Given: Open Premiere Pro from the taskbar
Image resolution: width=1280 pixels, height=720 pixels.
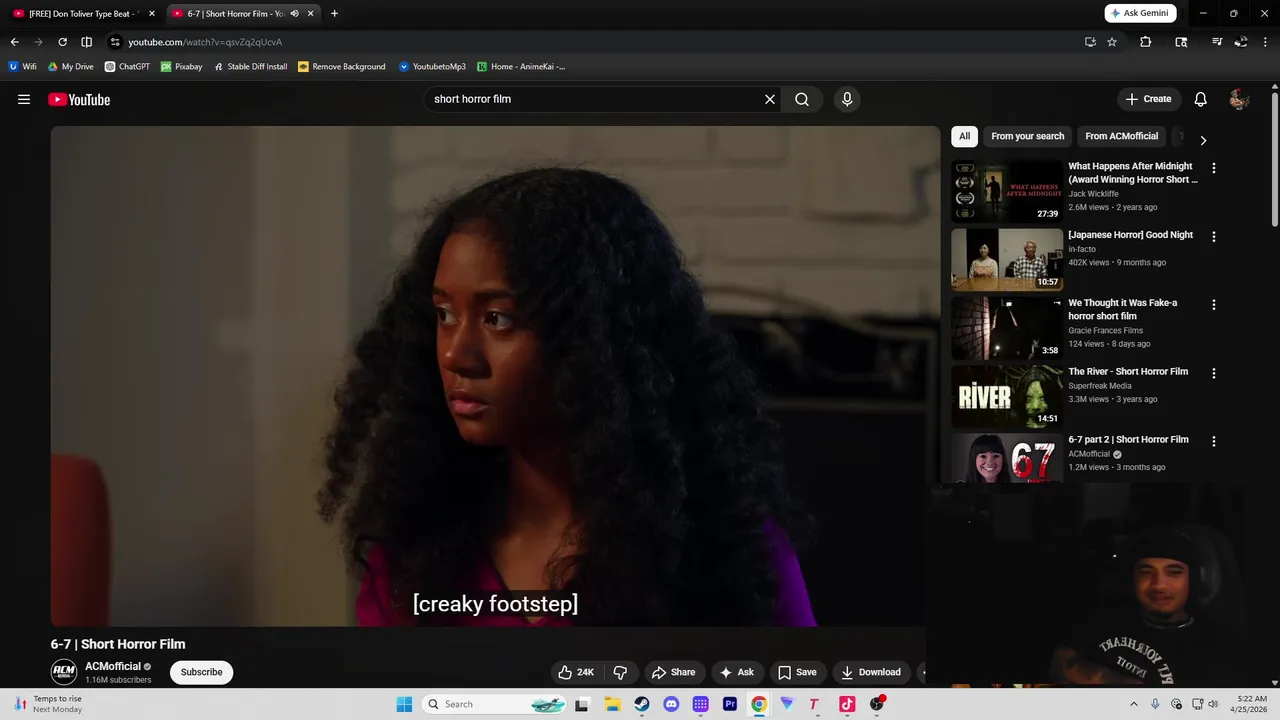Looking at the screenshot, I should [730, 704].
